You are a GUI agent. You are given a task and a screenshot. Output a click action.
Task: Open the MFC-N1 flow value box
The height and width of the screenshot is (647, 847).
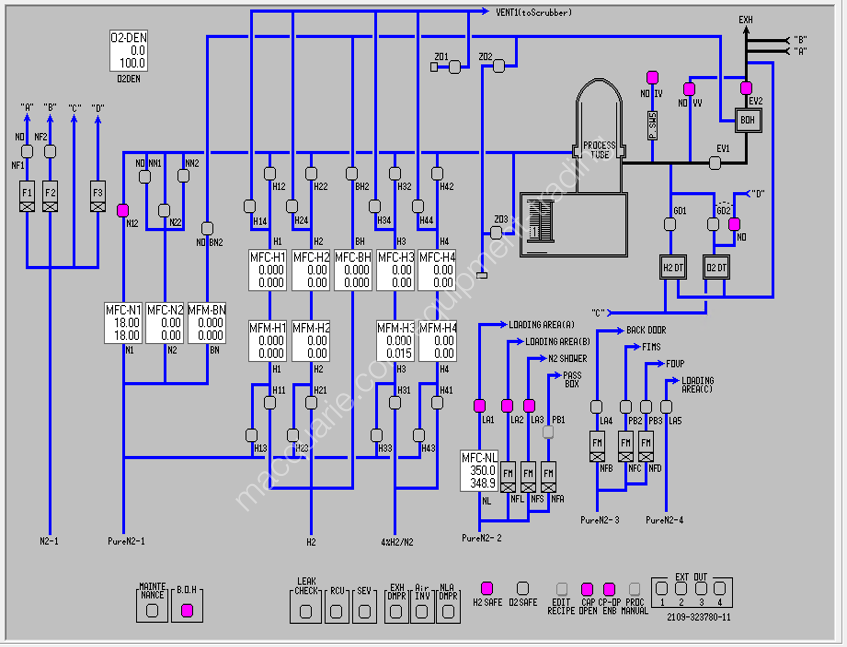pyautogui.click(x=123, y=323)
